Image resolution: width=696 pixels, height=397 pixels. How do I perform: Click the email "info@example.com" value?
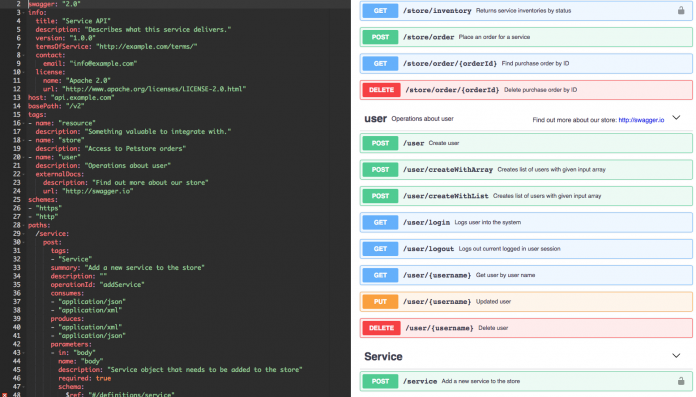point(103,64)
